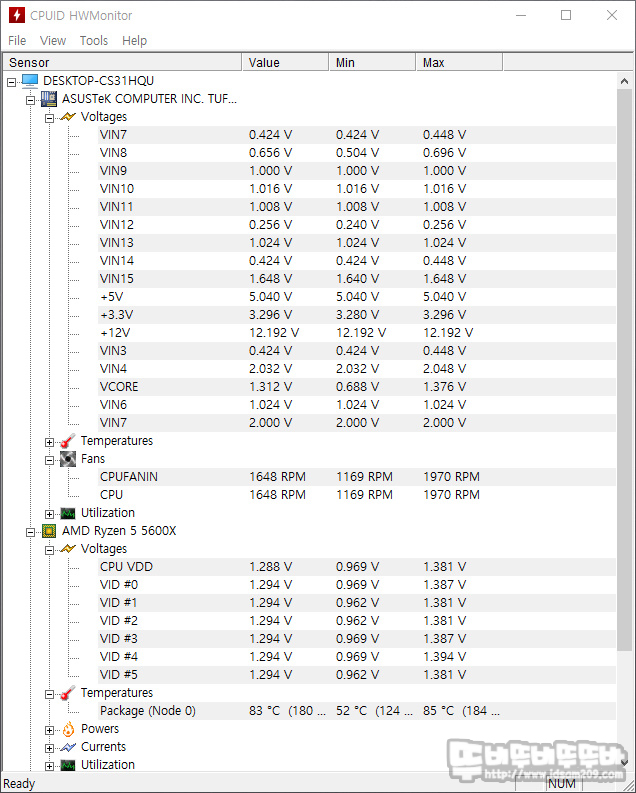Click the vertical scrollbar thumb
Image resolution: width=636 pixels, height=793 pixels.
point(624,370)
